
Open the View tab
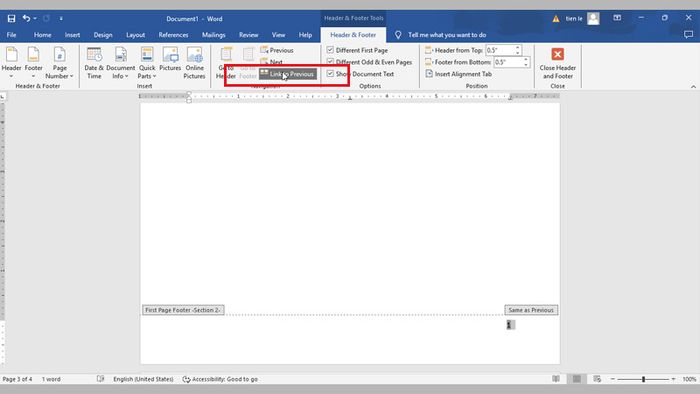pos(278,35)
